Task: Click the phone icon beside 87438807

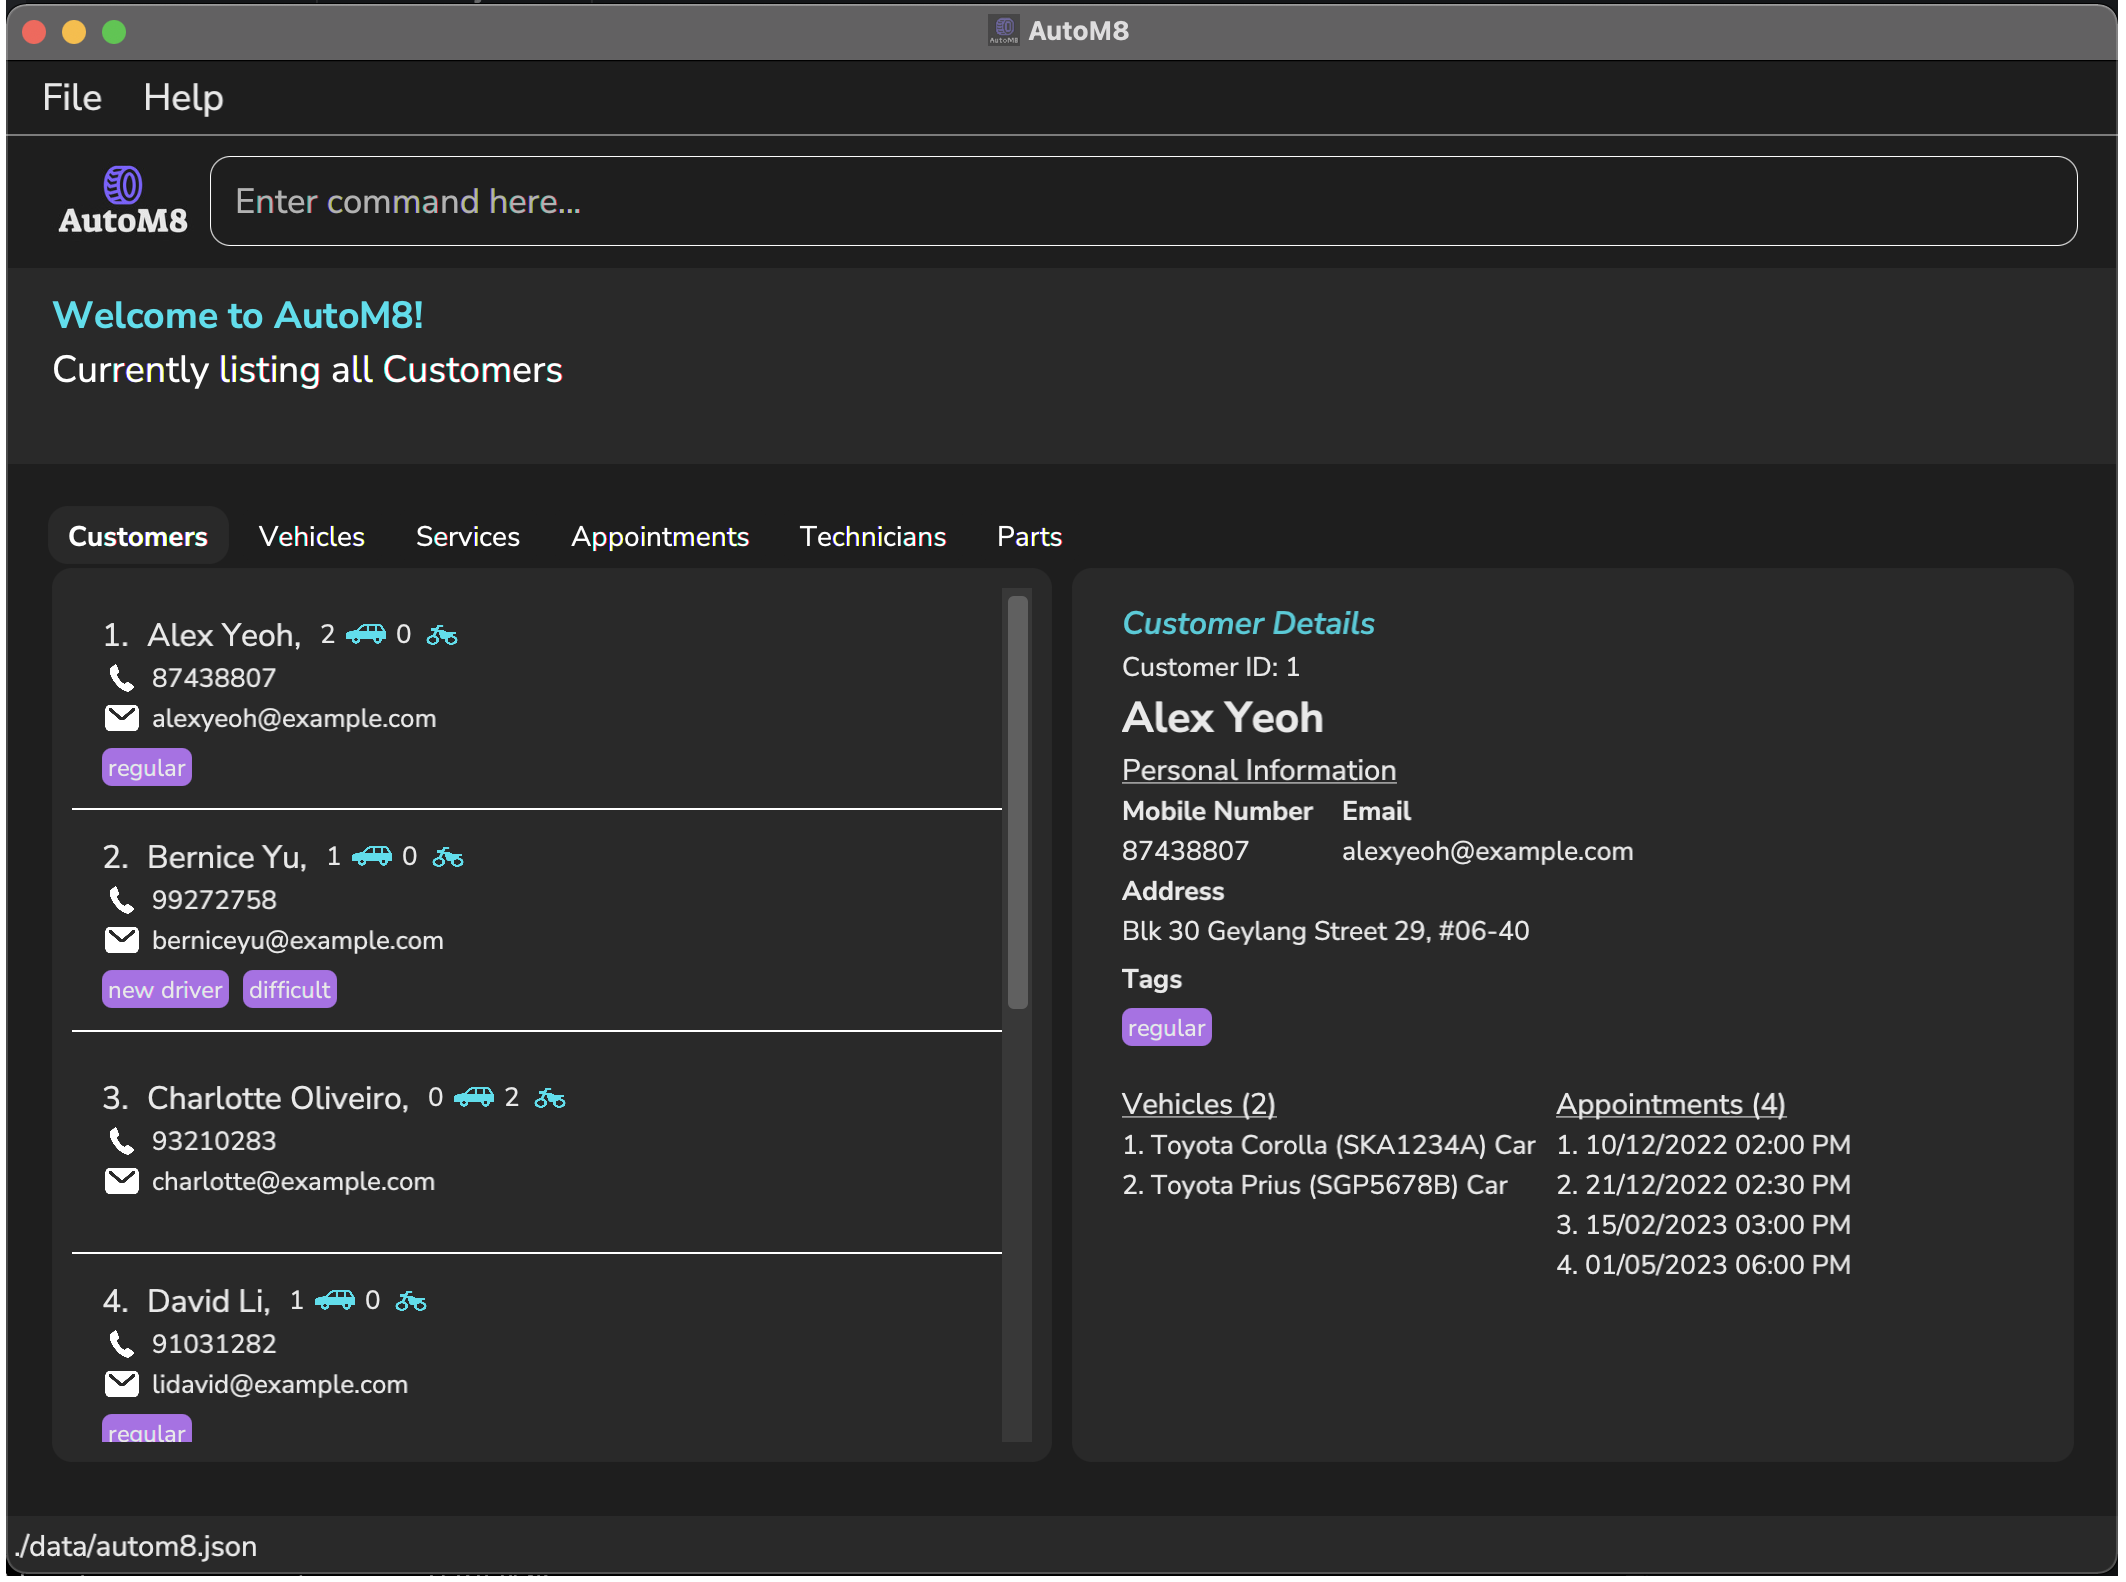Action: (x=121, y=678)
